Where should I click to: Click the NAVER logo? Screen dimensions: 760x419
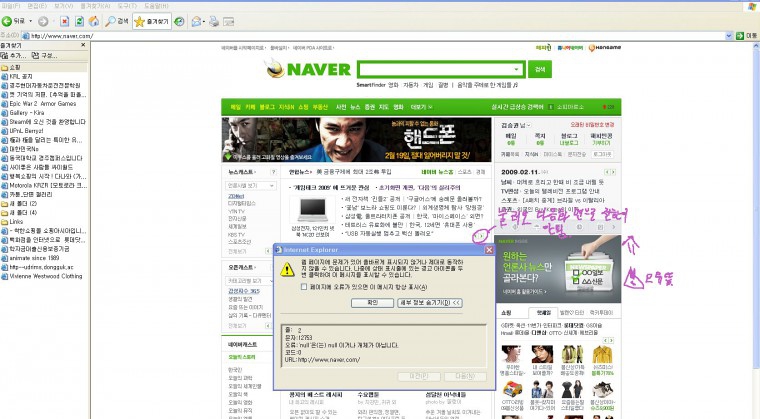[x=309, y=69]
